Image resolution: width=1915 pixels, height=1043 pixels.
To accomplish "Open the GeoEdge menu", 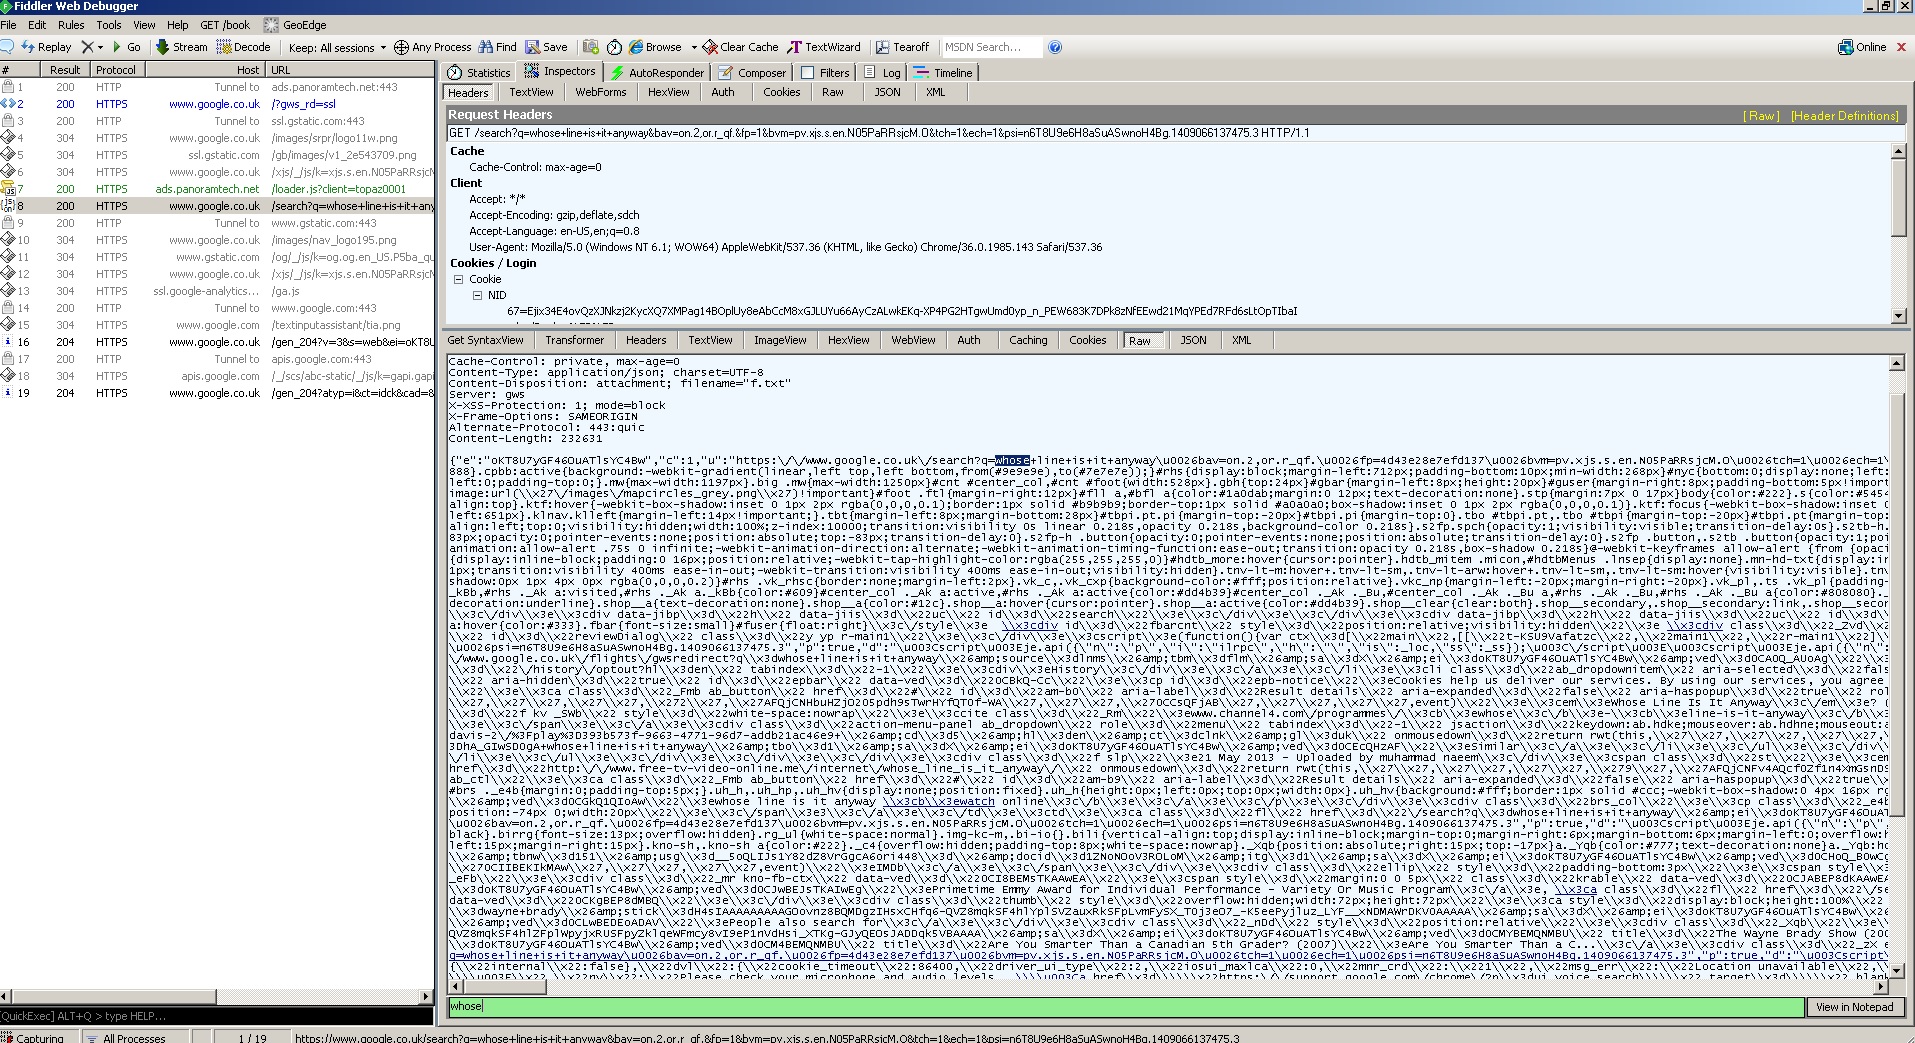I will coord(296,25).
